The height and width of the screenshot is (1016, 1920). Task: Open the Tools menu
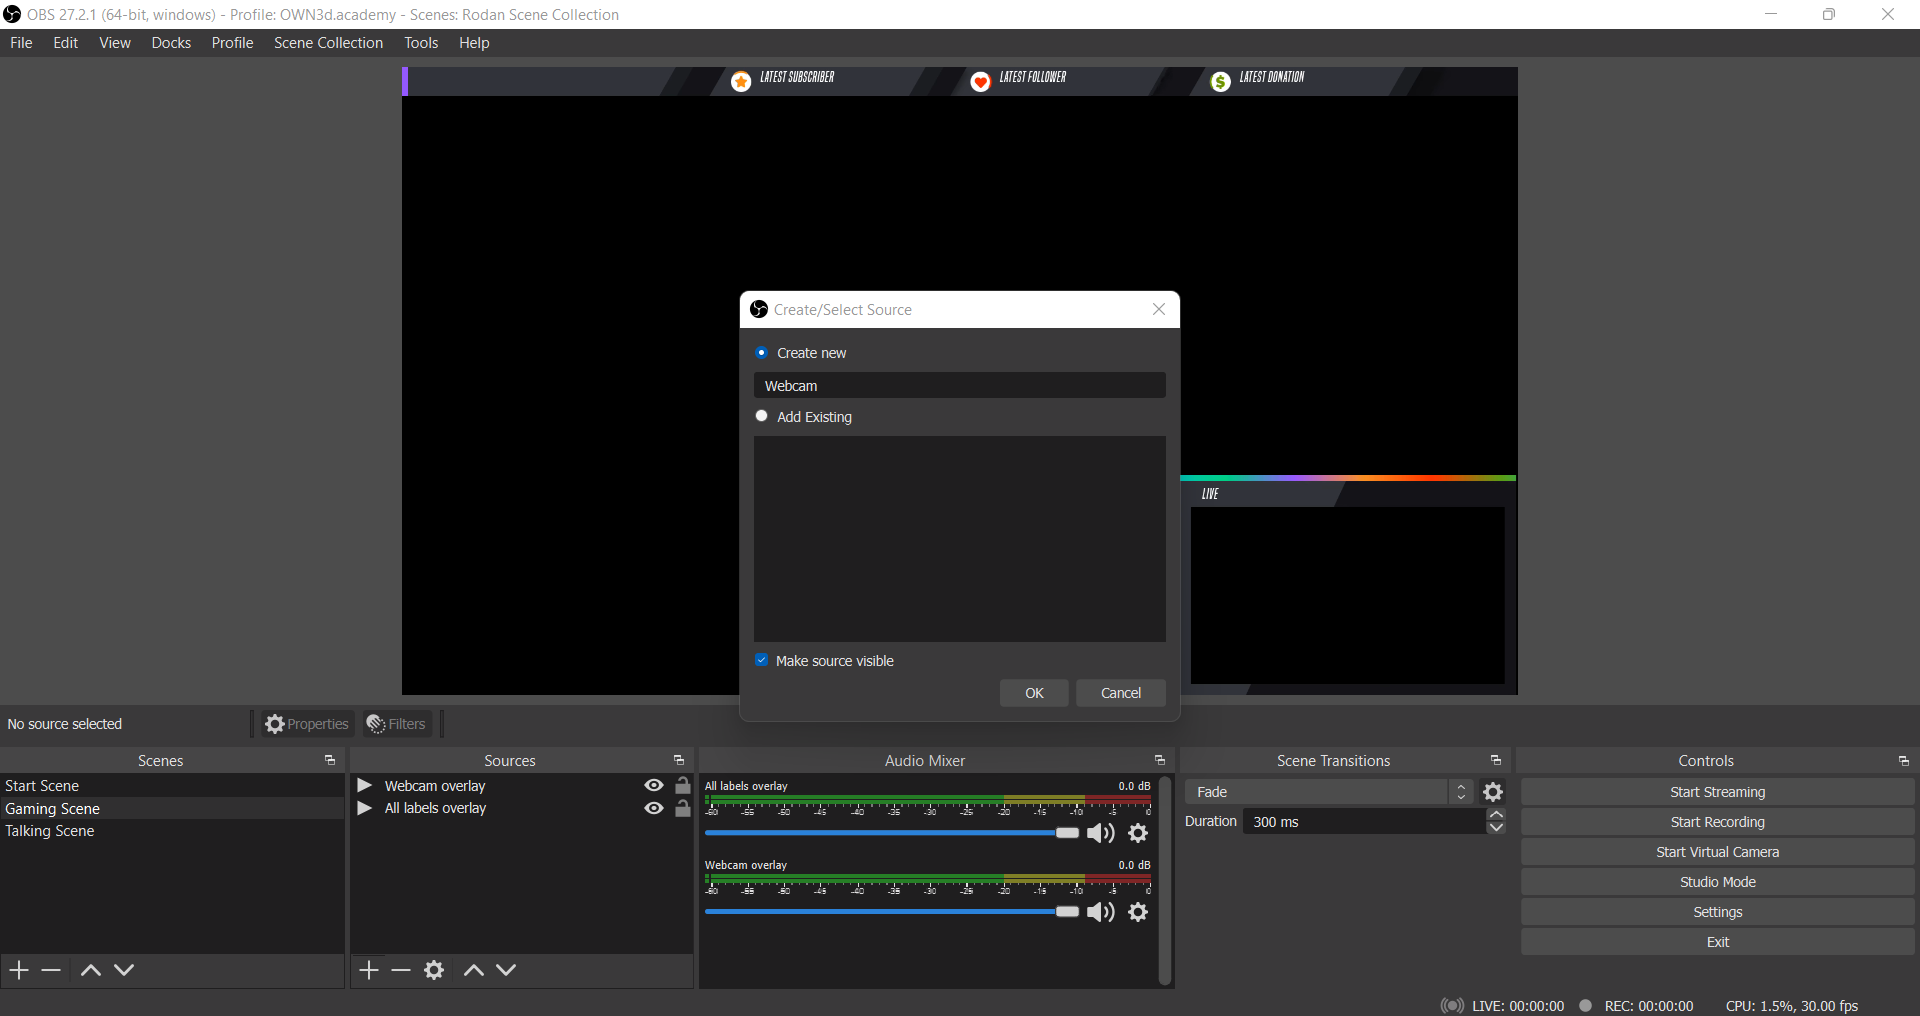click(x=421, y=43)
